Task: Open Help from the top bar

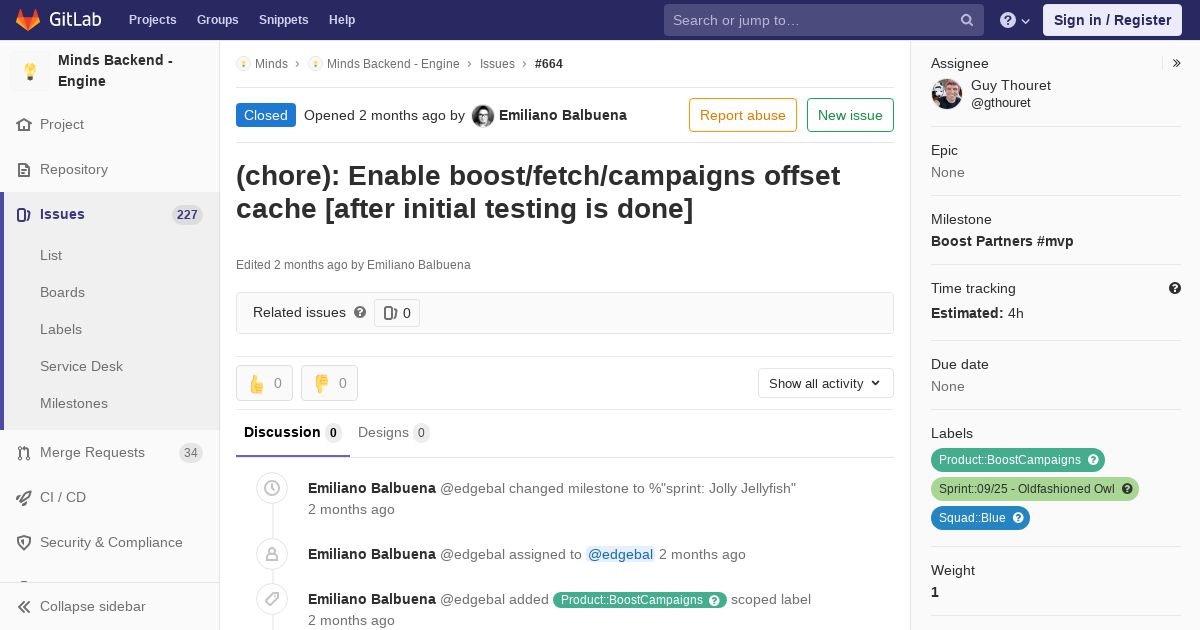Action: click(342, 20)
